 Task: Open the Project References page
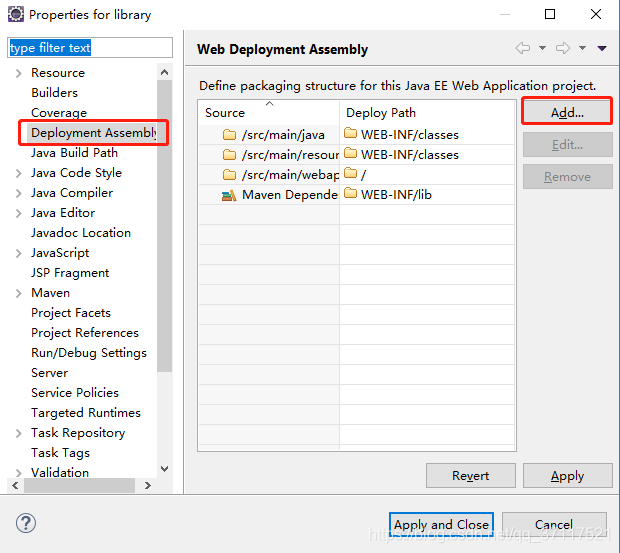tap(85, 333)
